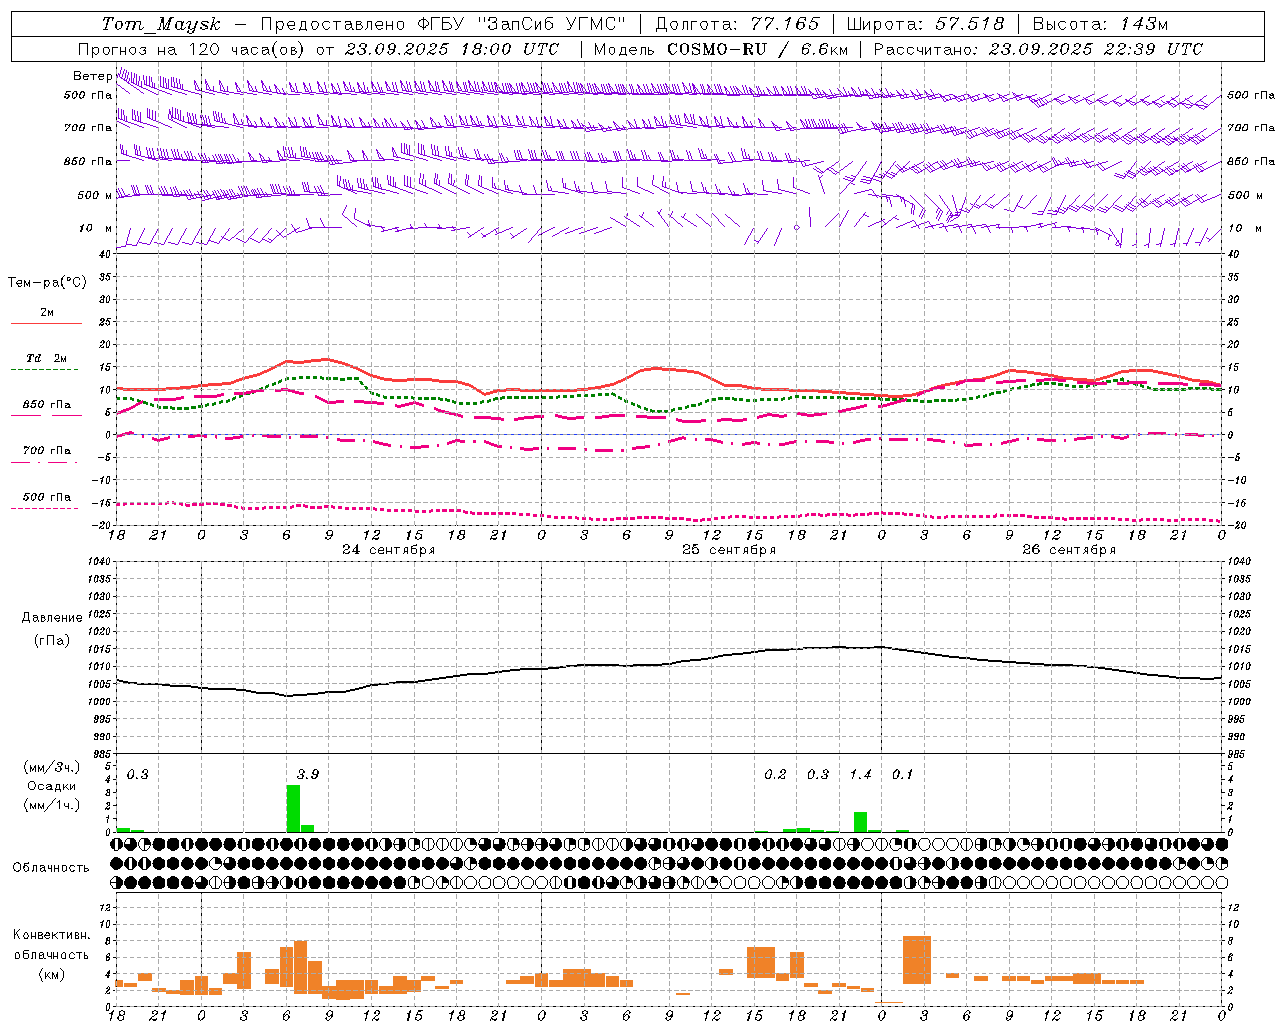Click the "Тем-ра(°C)" temperature axis label
This screenshot has width=1280, height=1024.
(47, 283)
